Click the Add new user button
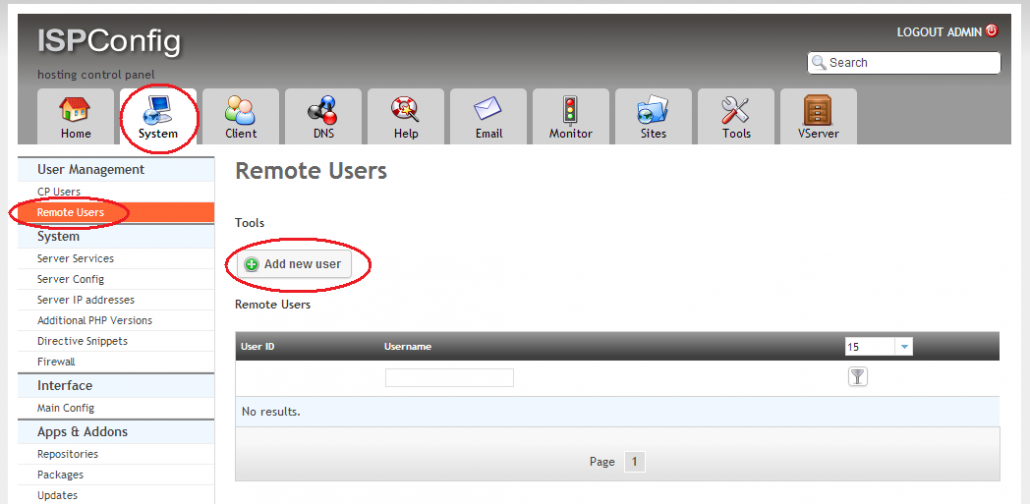Viewport: 1030px width, 504px height. [294, 264]
